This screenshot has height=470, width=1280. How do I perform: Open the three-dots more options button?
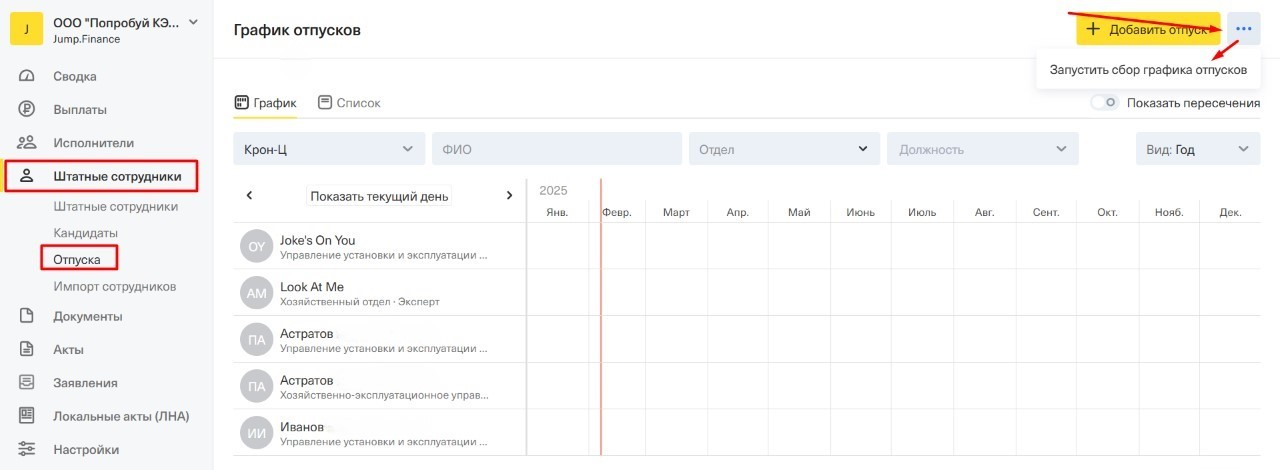1243,29
